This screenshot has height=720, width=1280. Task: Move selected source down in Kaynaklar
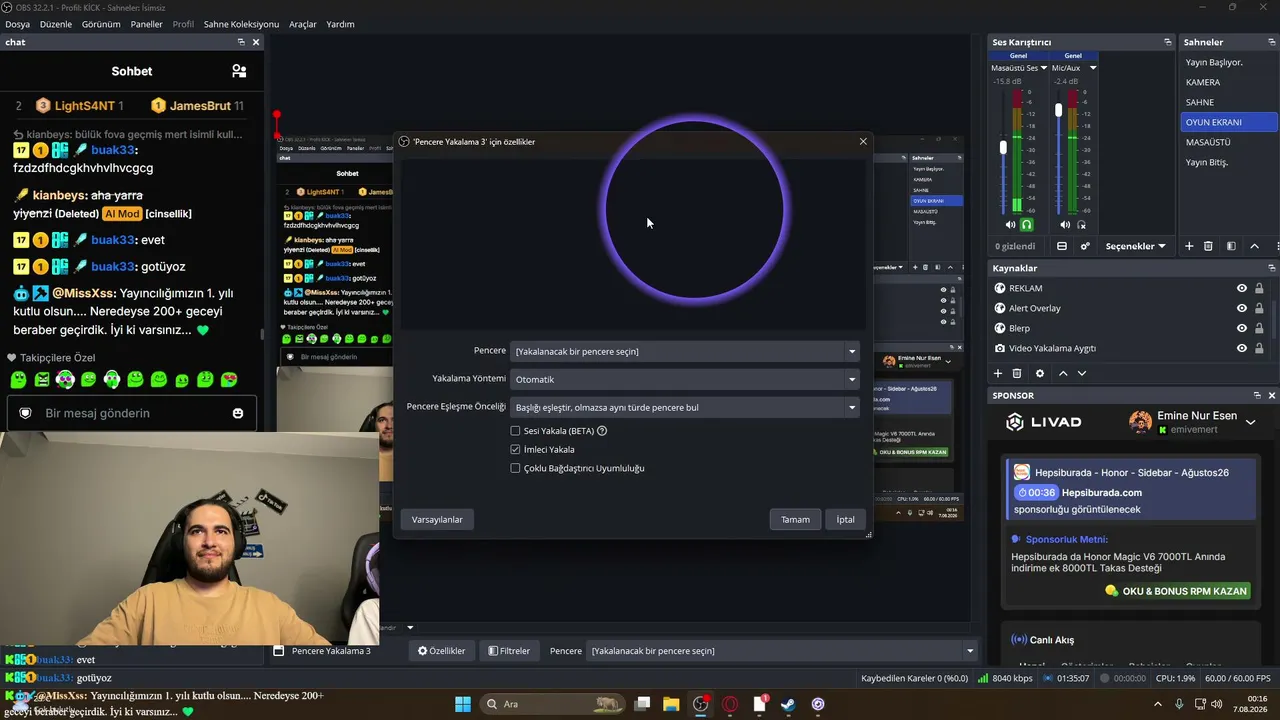pos(1082,373)
